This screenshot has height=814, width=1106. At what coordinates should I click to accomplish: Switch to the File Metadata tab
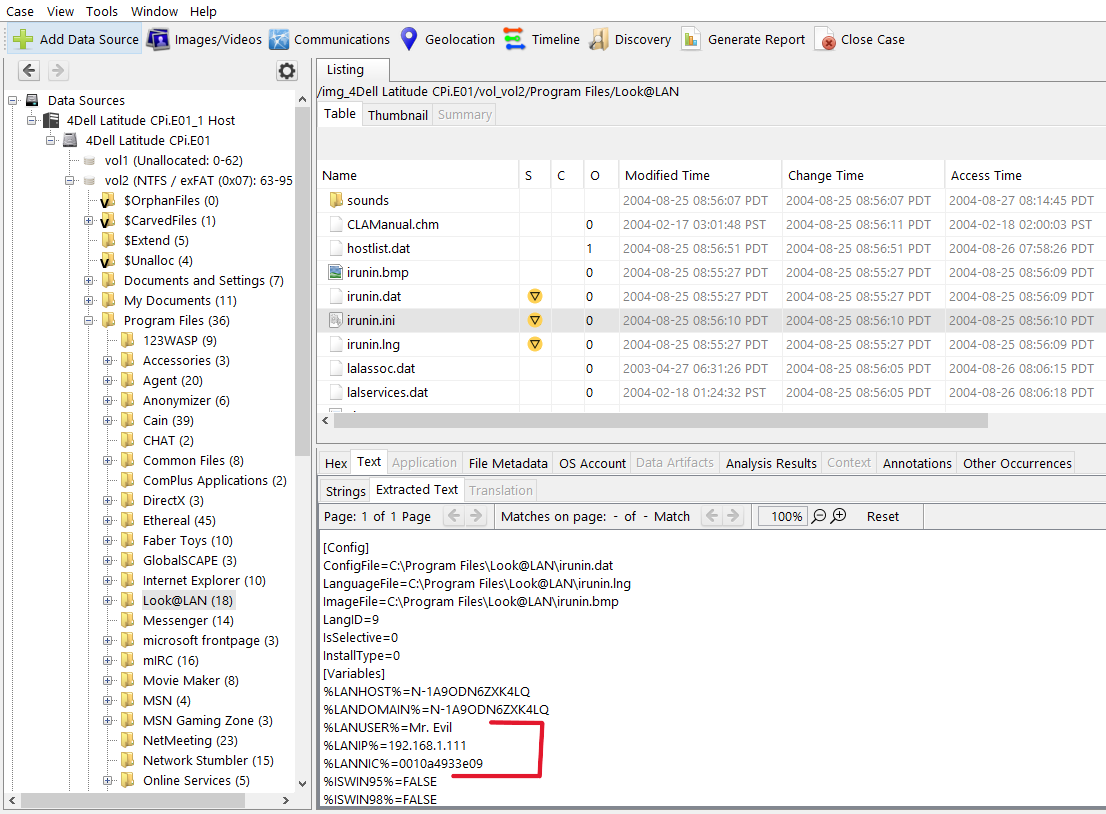(x=508, y=463)
